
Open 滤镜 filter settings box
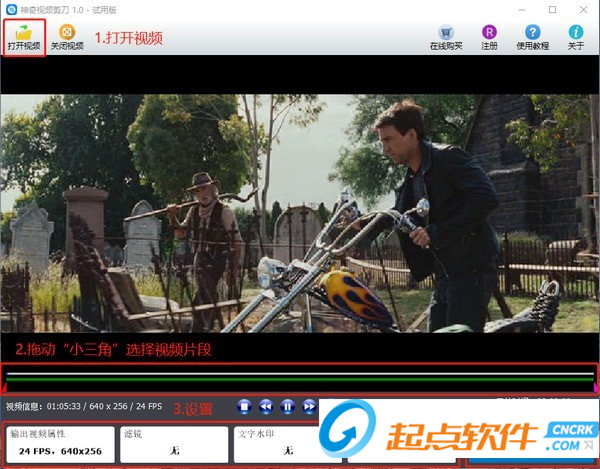(174, 444)
